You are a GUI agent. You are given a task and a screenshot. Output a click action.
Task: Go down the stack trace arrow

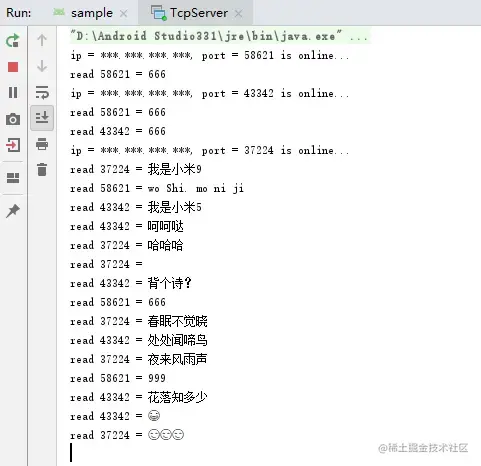42,66
